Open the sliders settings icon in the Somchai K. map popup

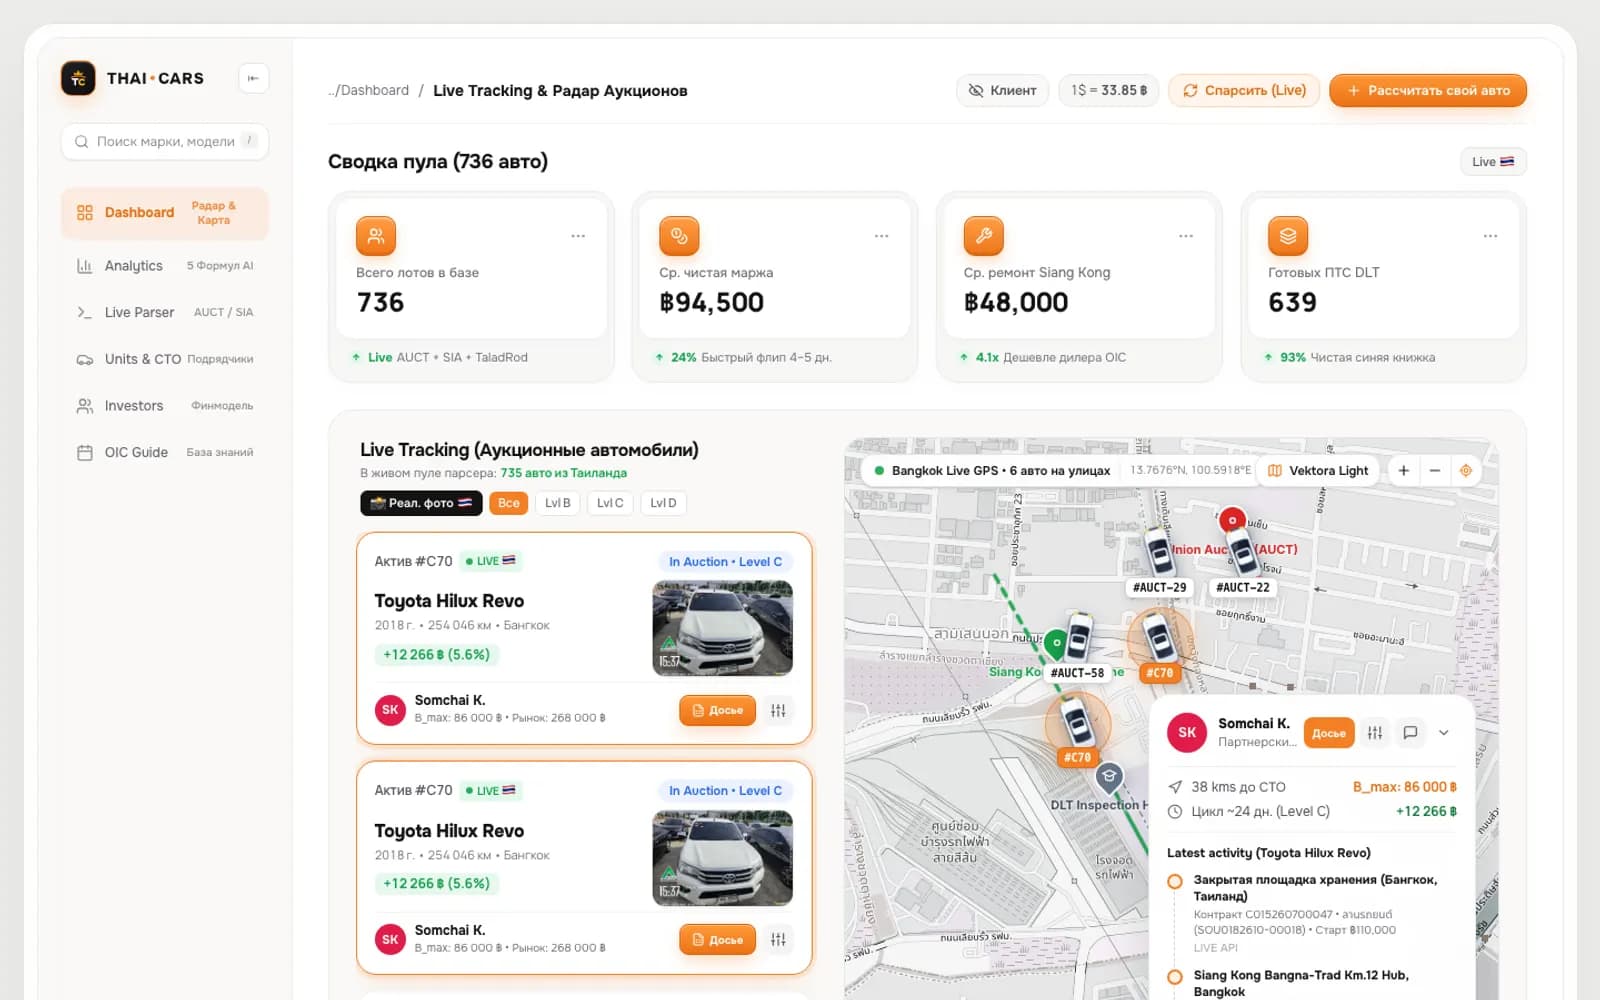click(1375, 733)
